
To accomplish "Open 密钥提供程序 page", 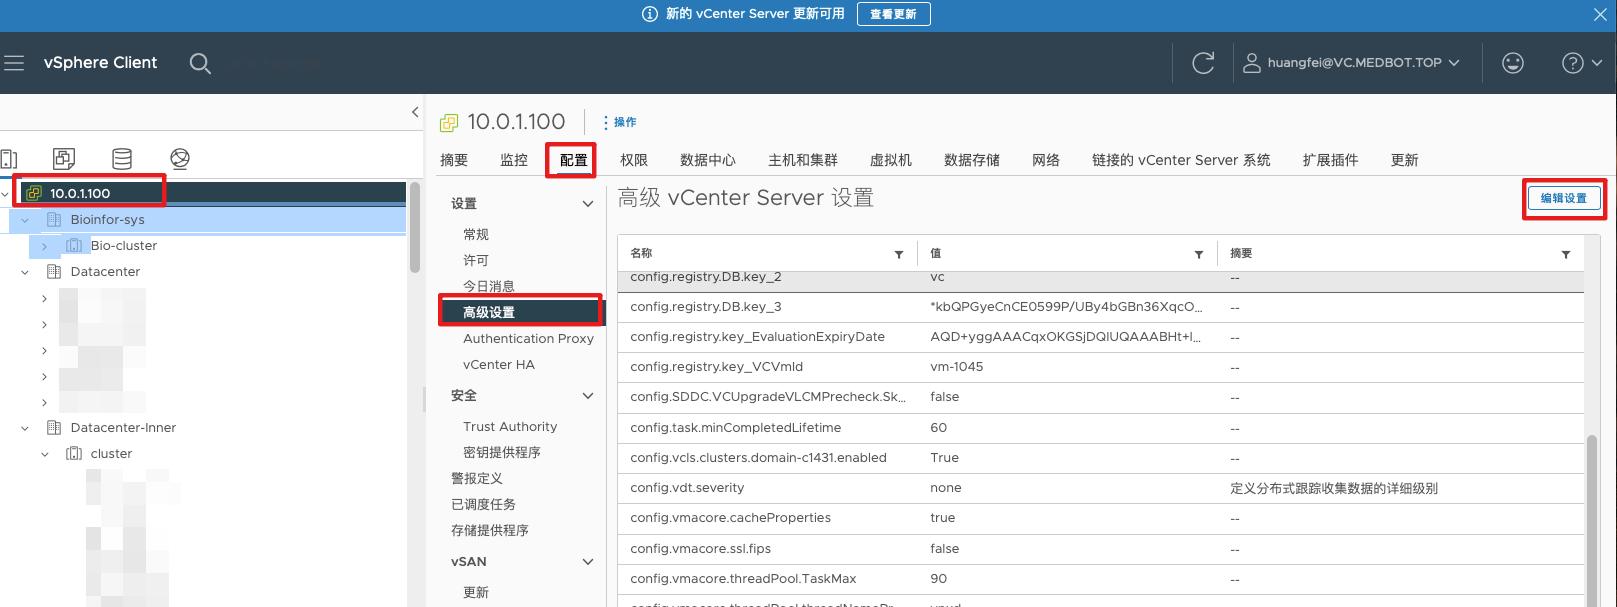I will 502,453.
